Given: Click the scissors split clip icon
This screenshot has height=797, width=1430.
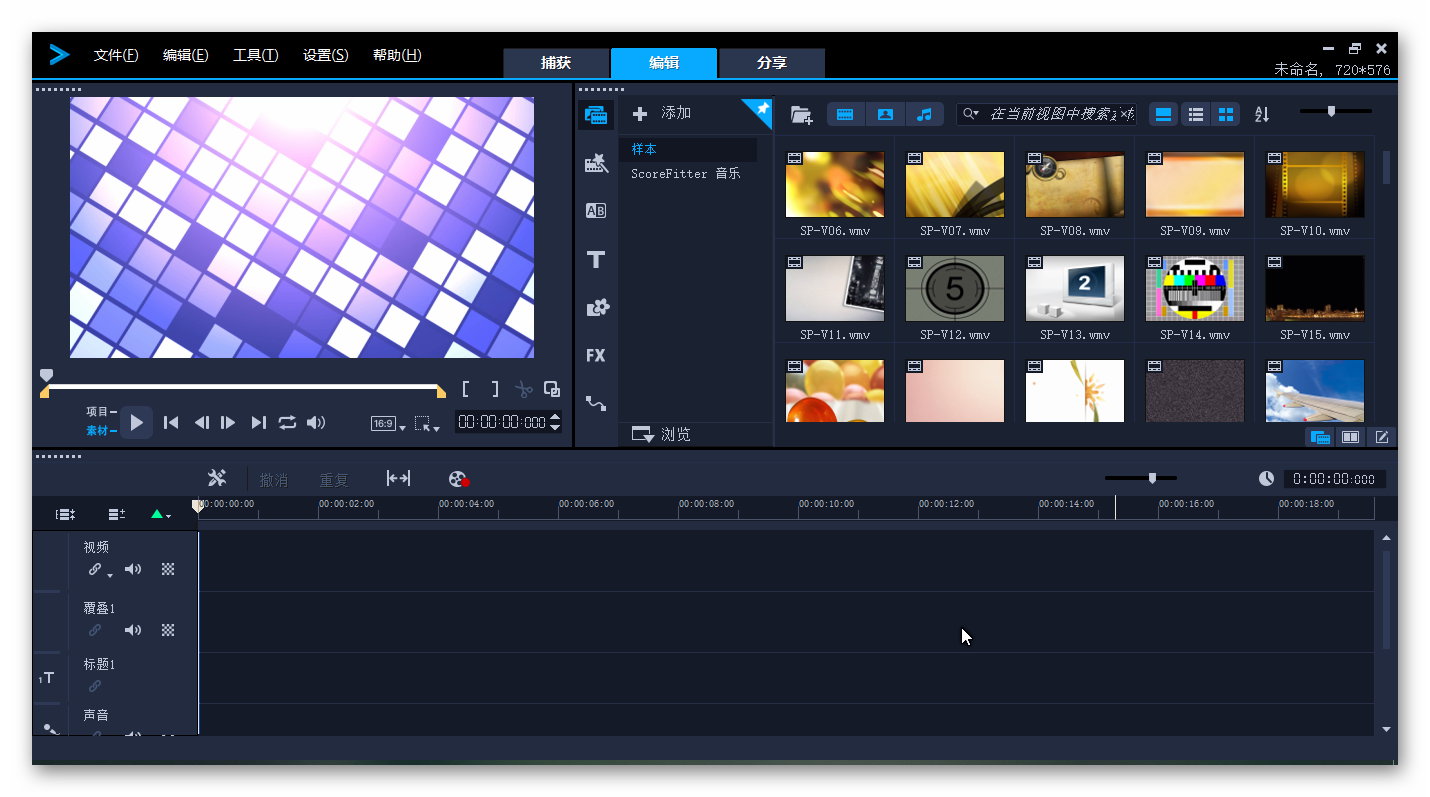Looking at the screenshot, I should point(523,389).
